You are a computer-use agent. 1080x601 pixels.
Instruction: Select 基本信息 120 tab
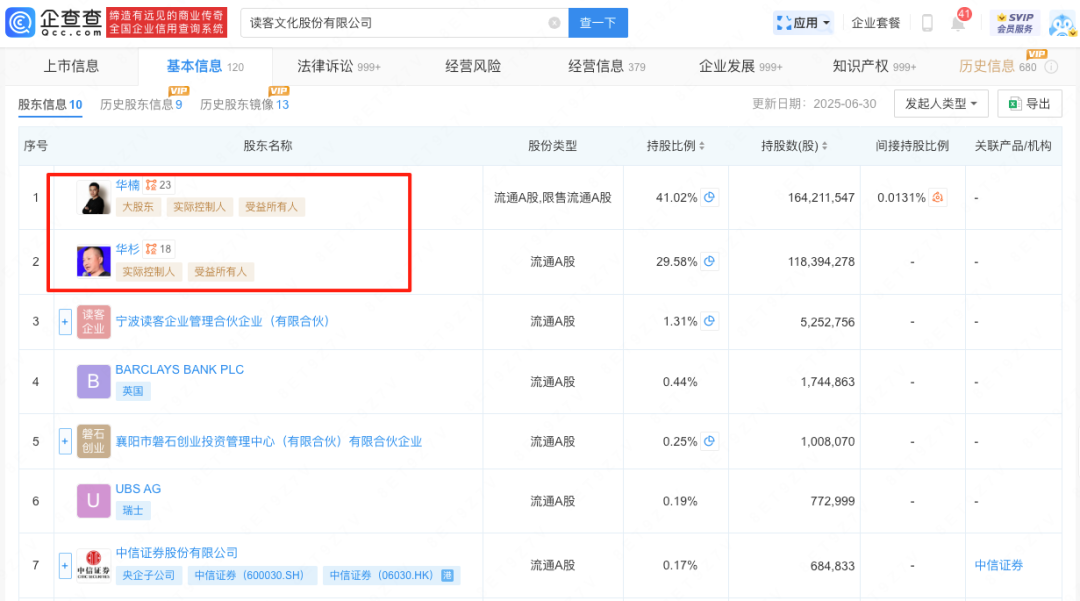[205, 67]
